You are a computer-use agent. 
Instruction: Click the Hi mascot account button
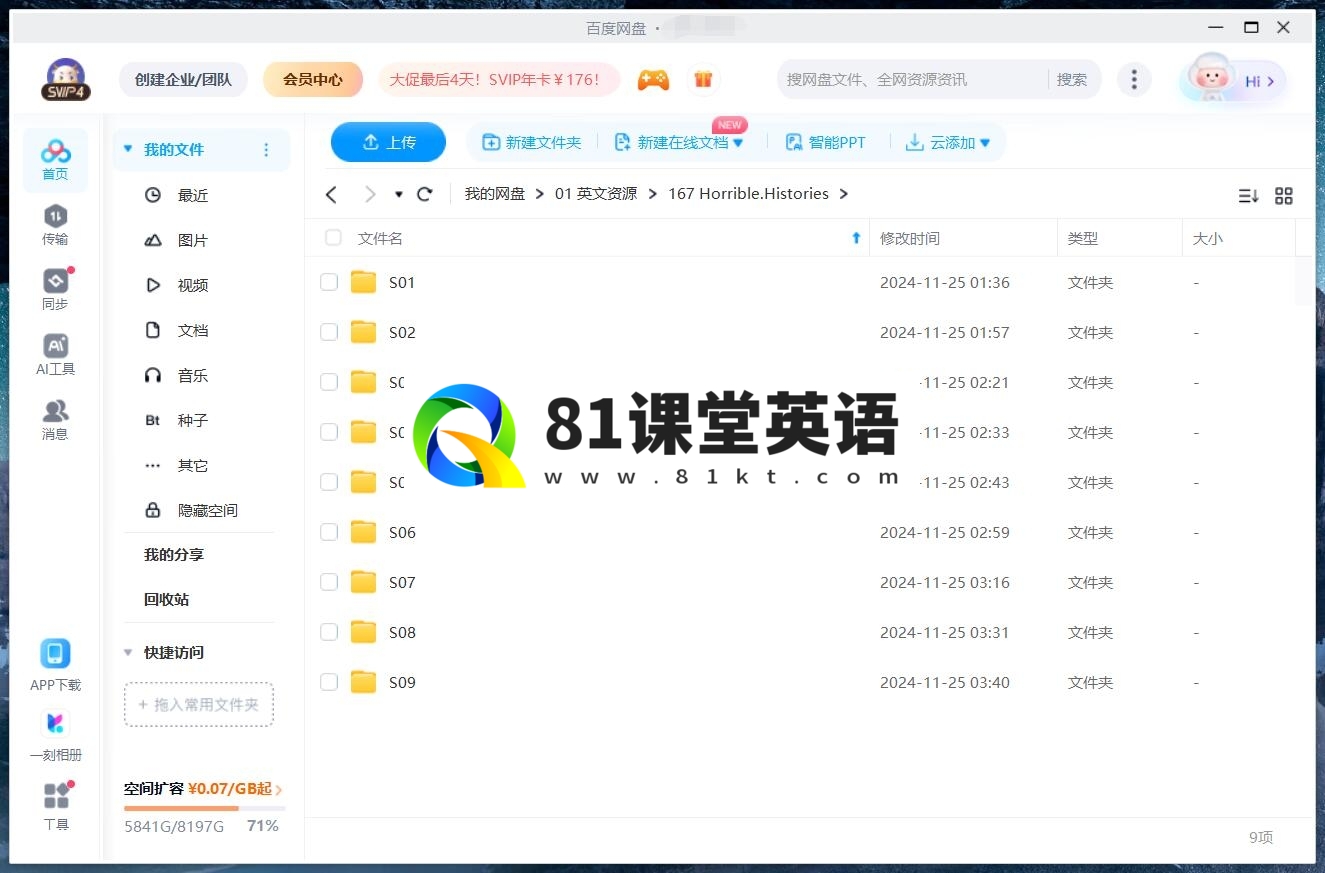point(1232,80)
